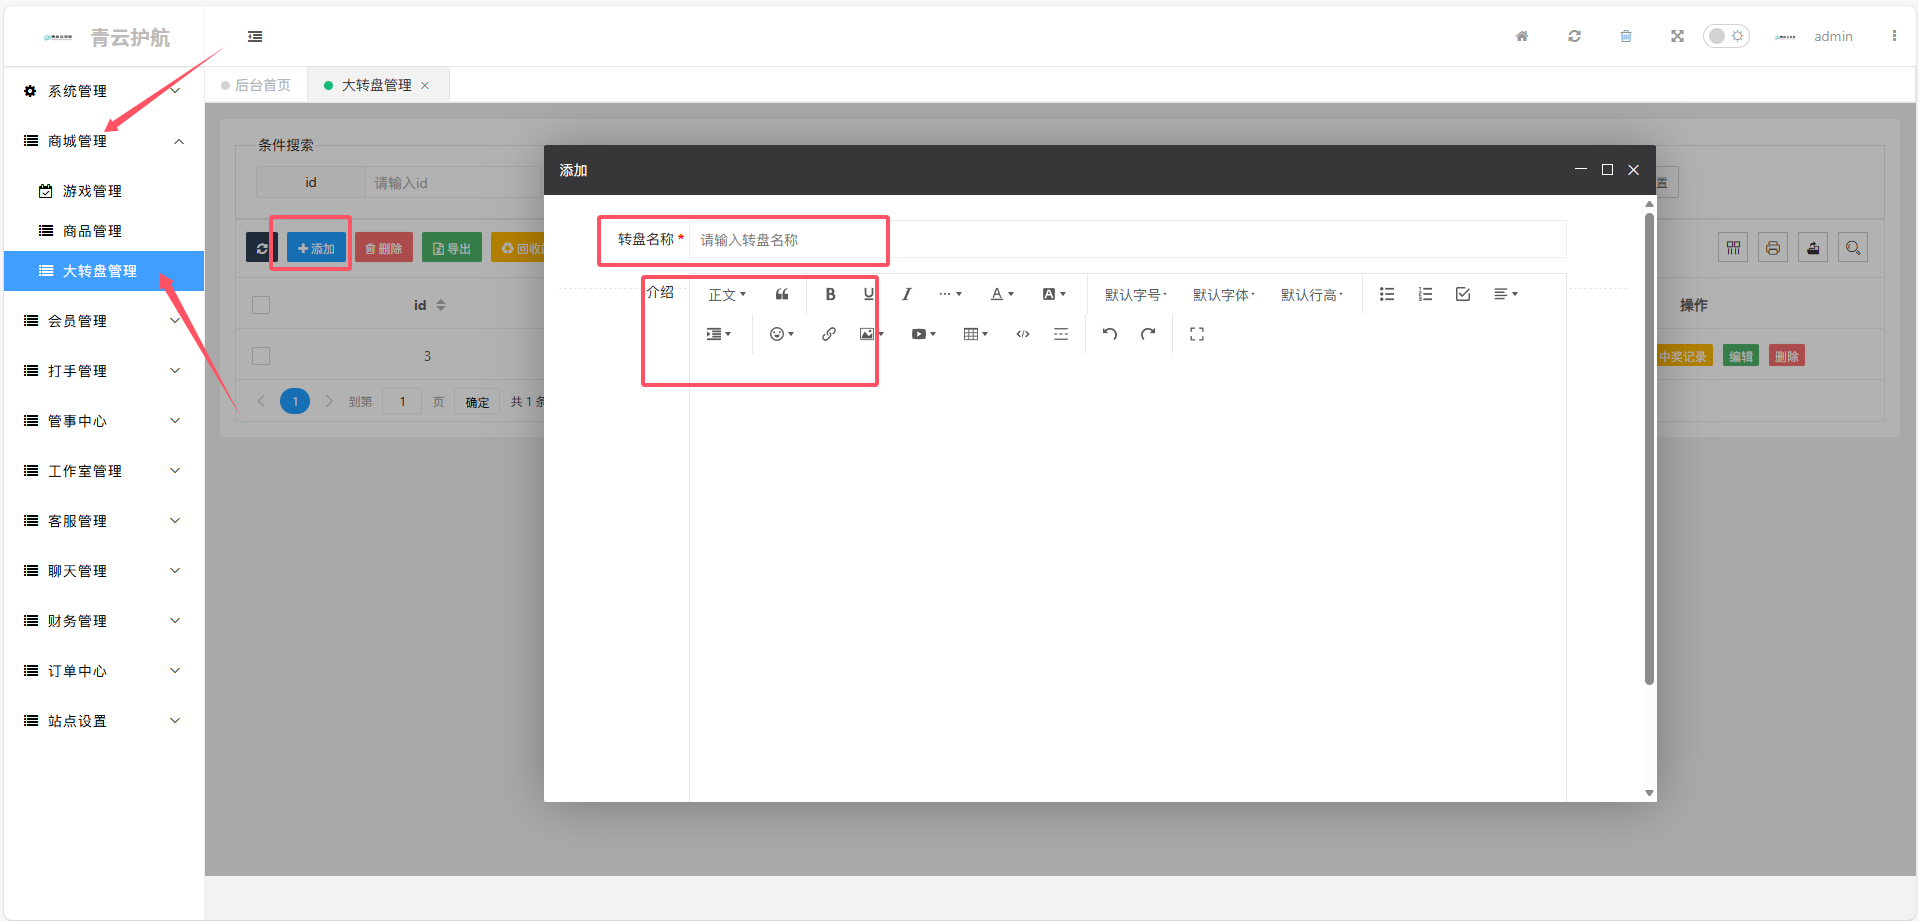Open the 正文 heading style dropdown
This screenshot has height=921, width=1919.
727,295
